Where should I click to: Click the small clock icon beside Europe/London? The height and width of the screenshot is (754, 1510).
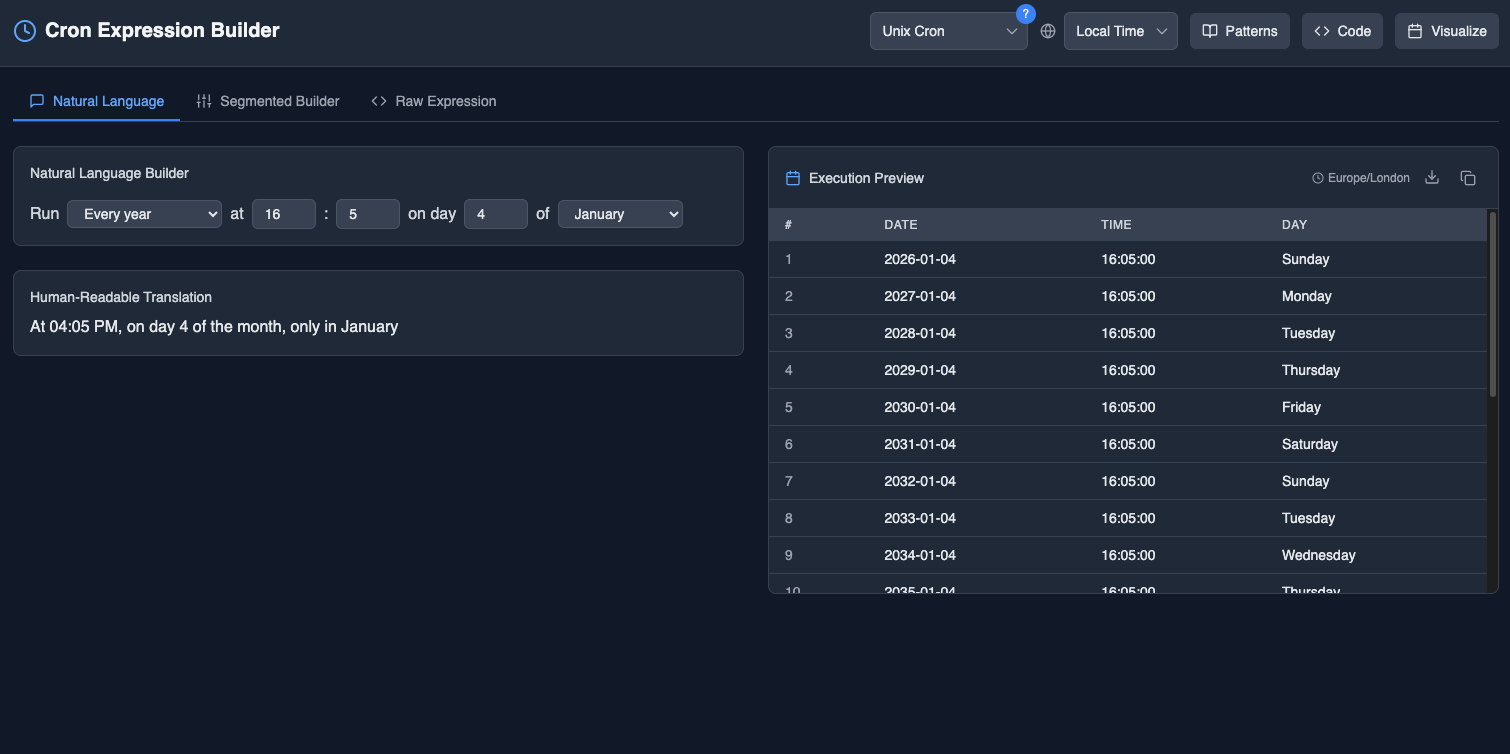[1318, 178]
